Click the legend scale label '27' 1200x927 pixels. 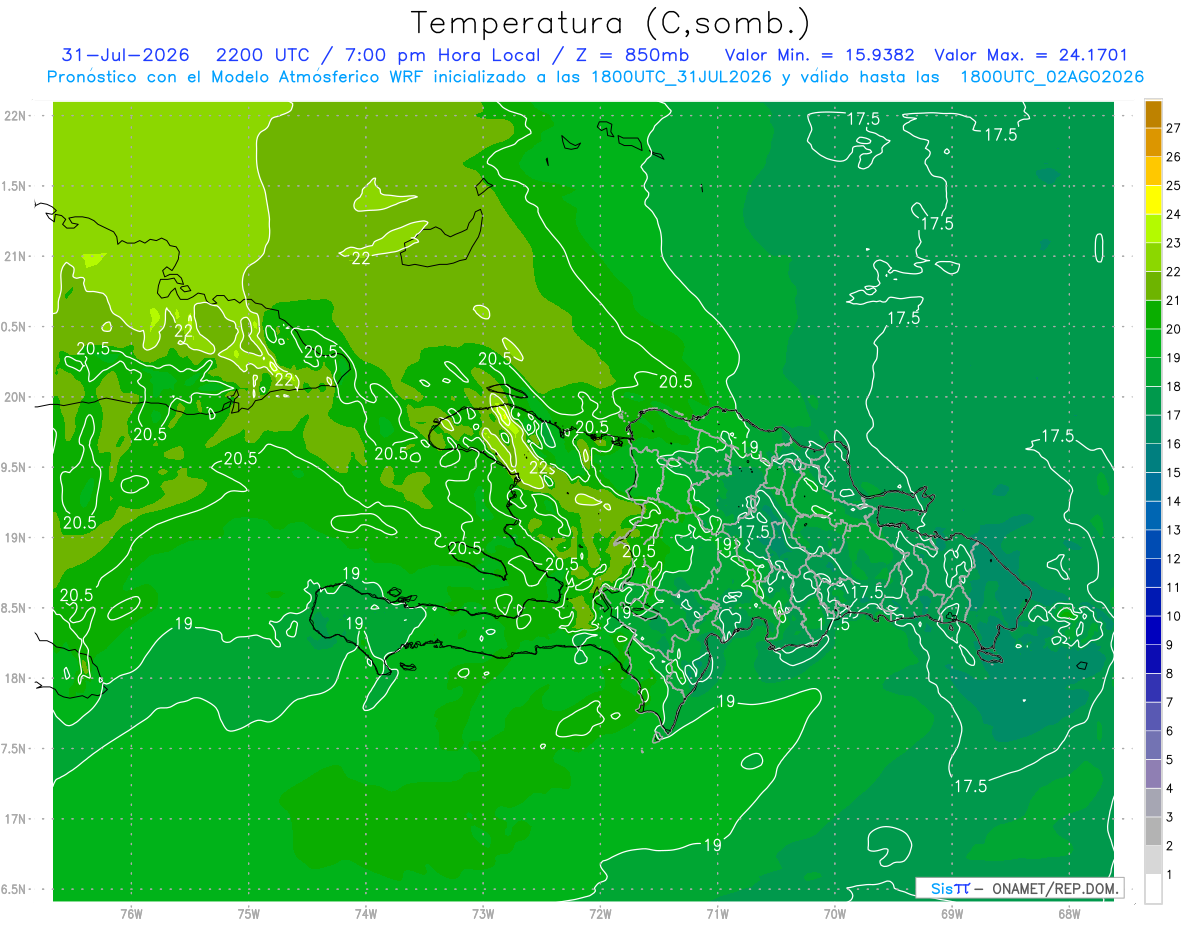click(x=1174, y=128)
